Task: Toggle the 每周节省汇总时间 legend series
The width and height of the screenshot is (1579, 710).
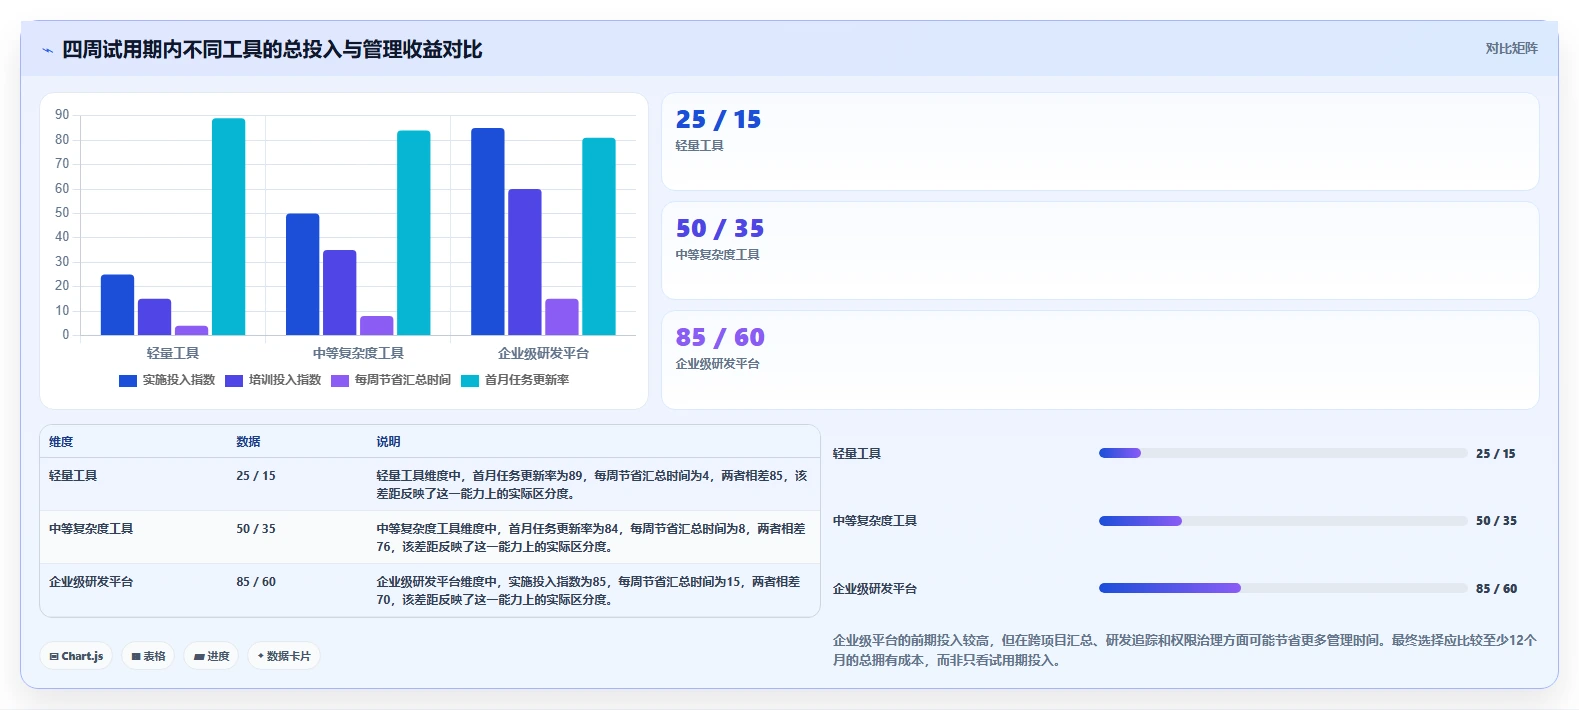Action: point(391,380)
